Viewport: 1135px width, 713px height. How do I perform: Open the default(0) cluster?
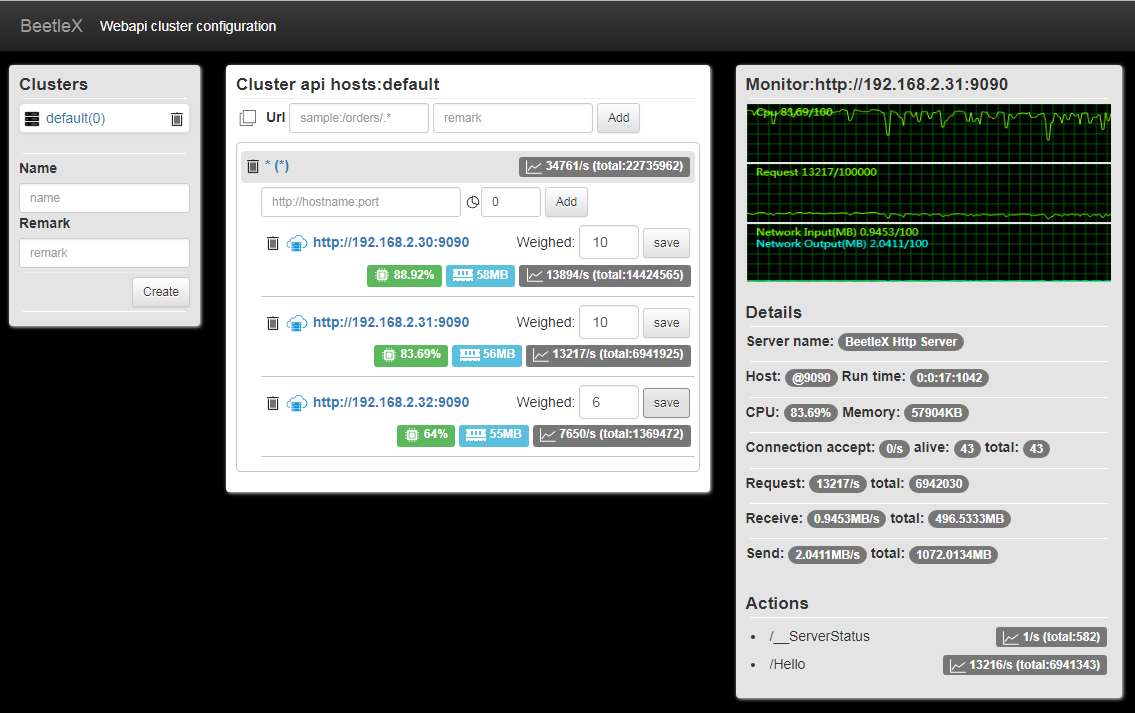tap(75, 119)
